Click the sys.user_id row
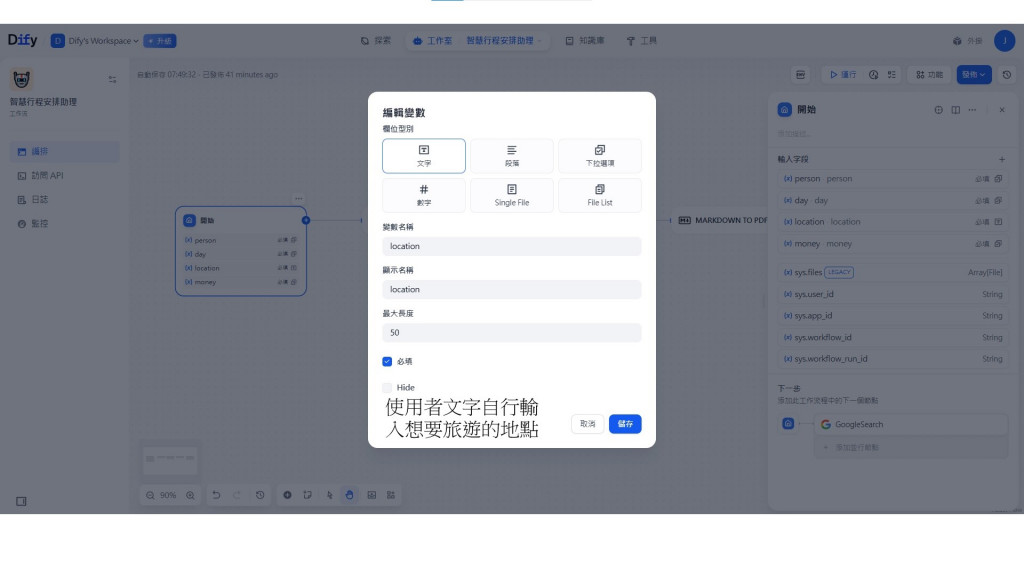The image size is (1024, 576). [x=892, y=294]
